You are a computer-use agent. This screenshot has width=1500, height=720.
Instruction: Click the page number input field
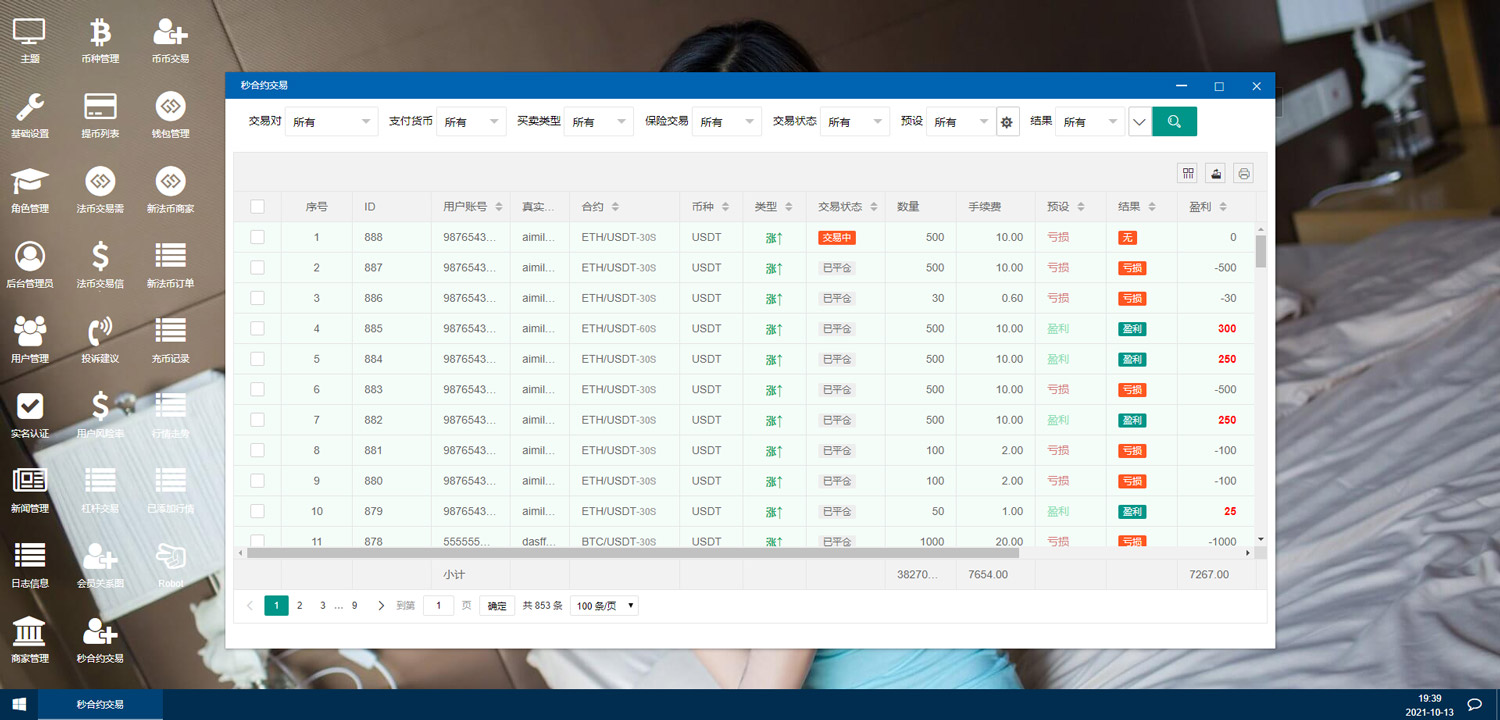click(438, 606)
